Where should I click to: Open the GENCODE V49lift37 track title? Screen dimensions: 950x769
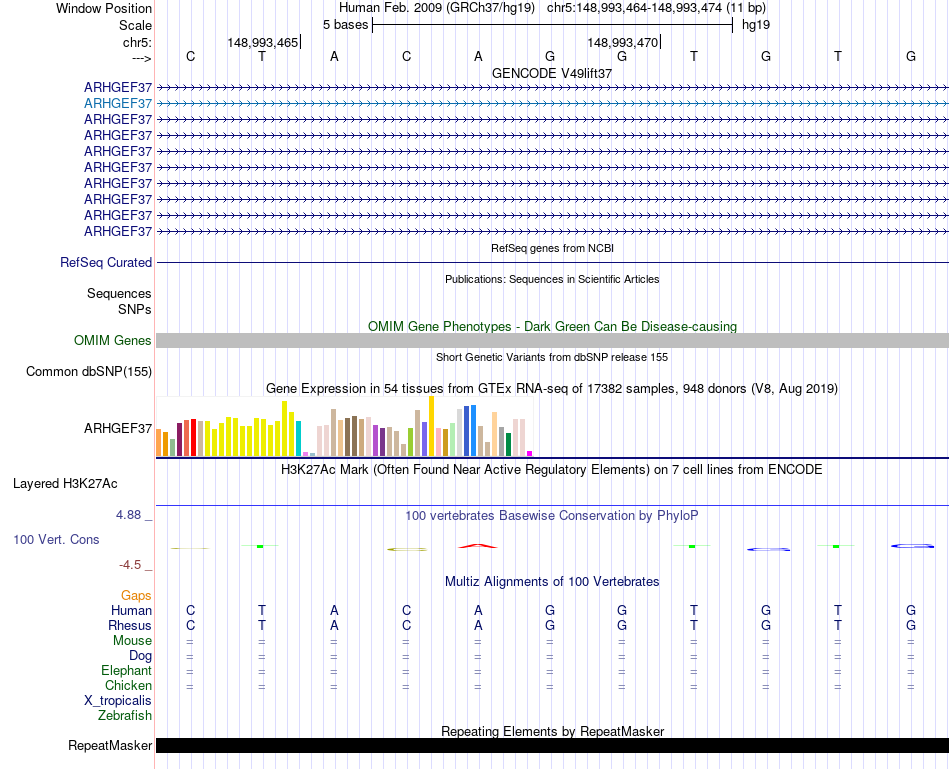(552, 73)
